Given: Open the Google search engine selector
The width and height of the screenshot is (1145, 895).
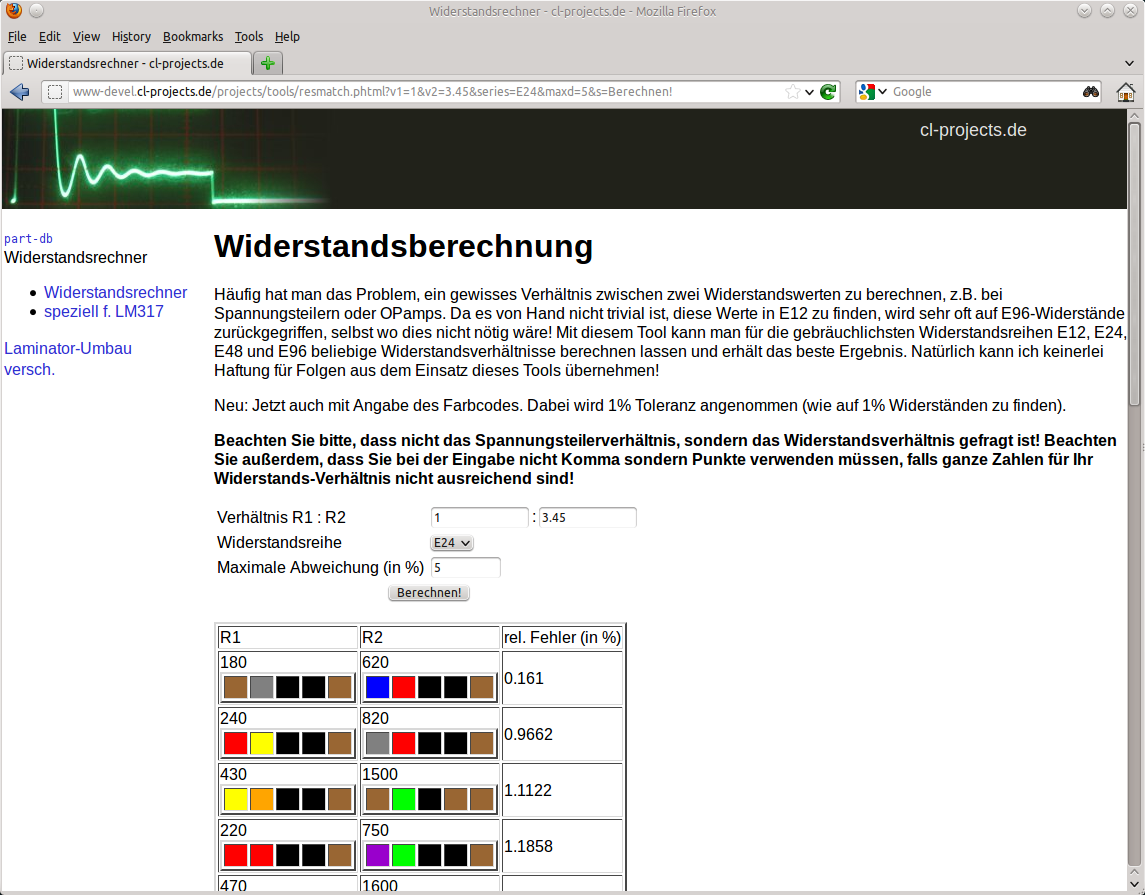Looking at the screenshot, I should pyautogui.click(x=873, y=92).
